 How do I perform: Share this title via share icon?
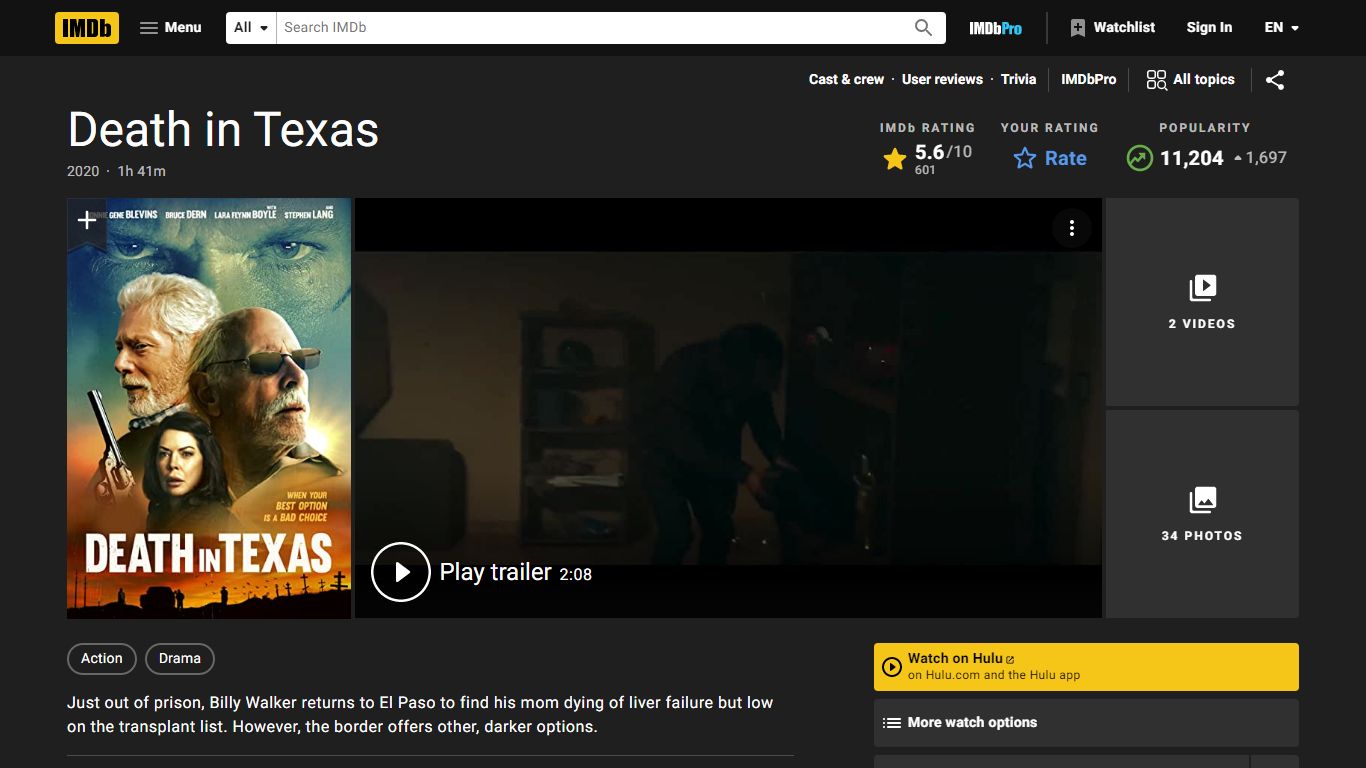(x=1275, y=80)
